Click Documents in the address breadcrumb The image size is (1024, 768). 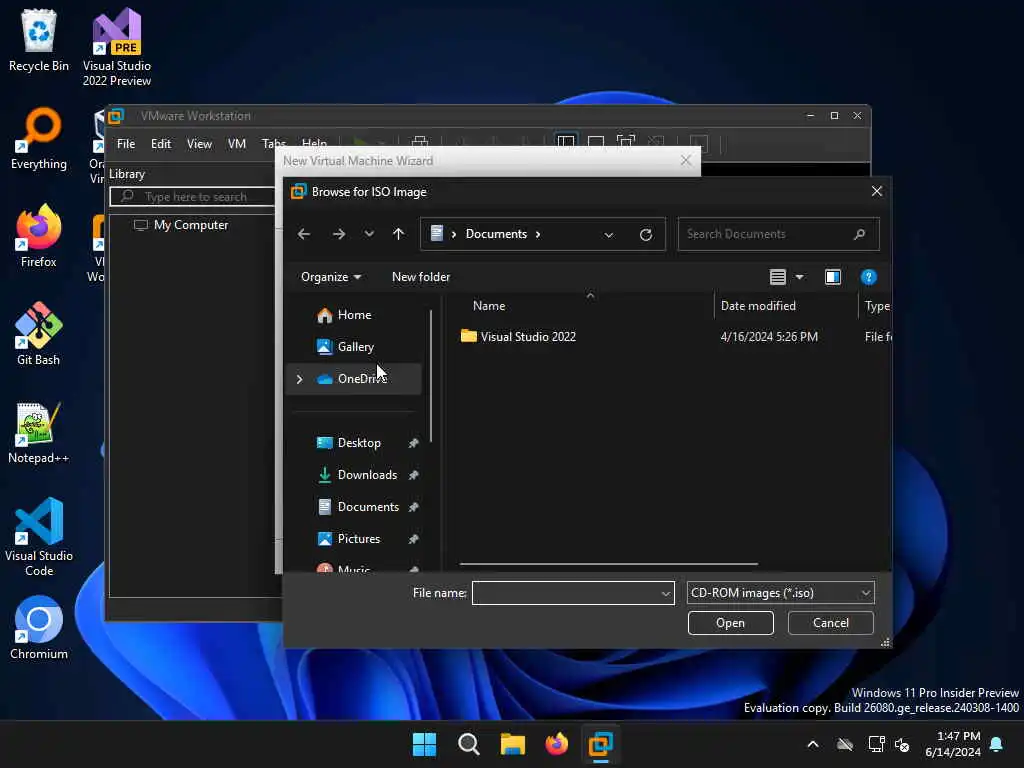496,234
